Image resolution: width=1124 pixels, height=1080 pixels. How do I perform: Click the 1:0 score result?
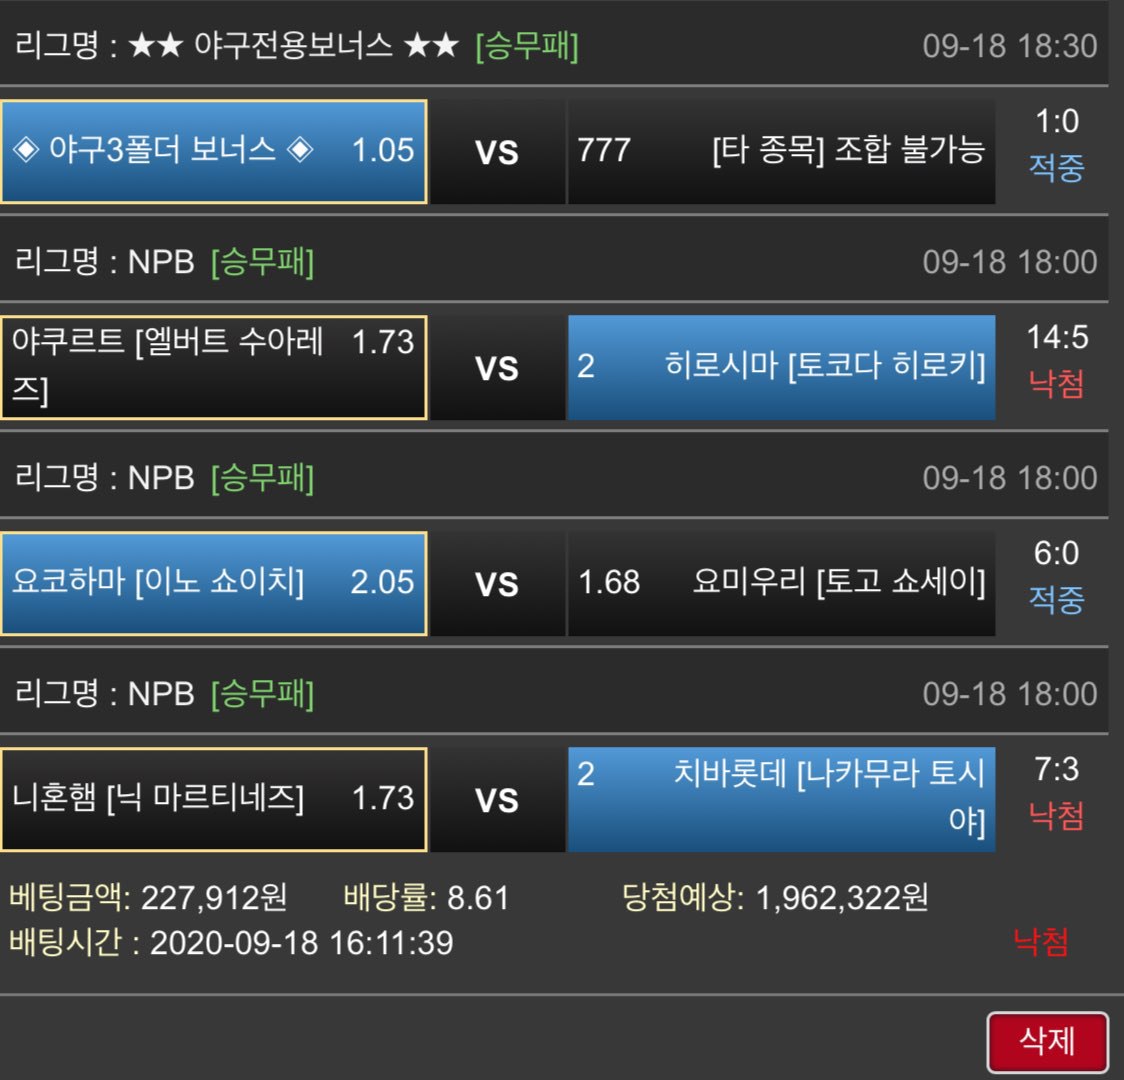pos(1057,122)
